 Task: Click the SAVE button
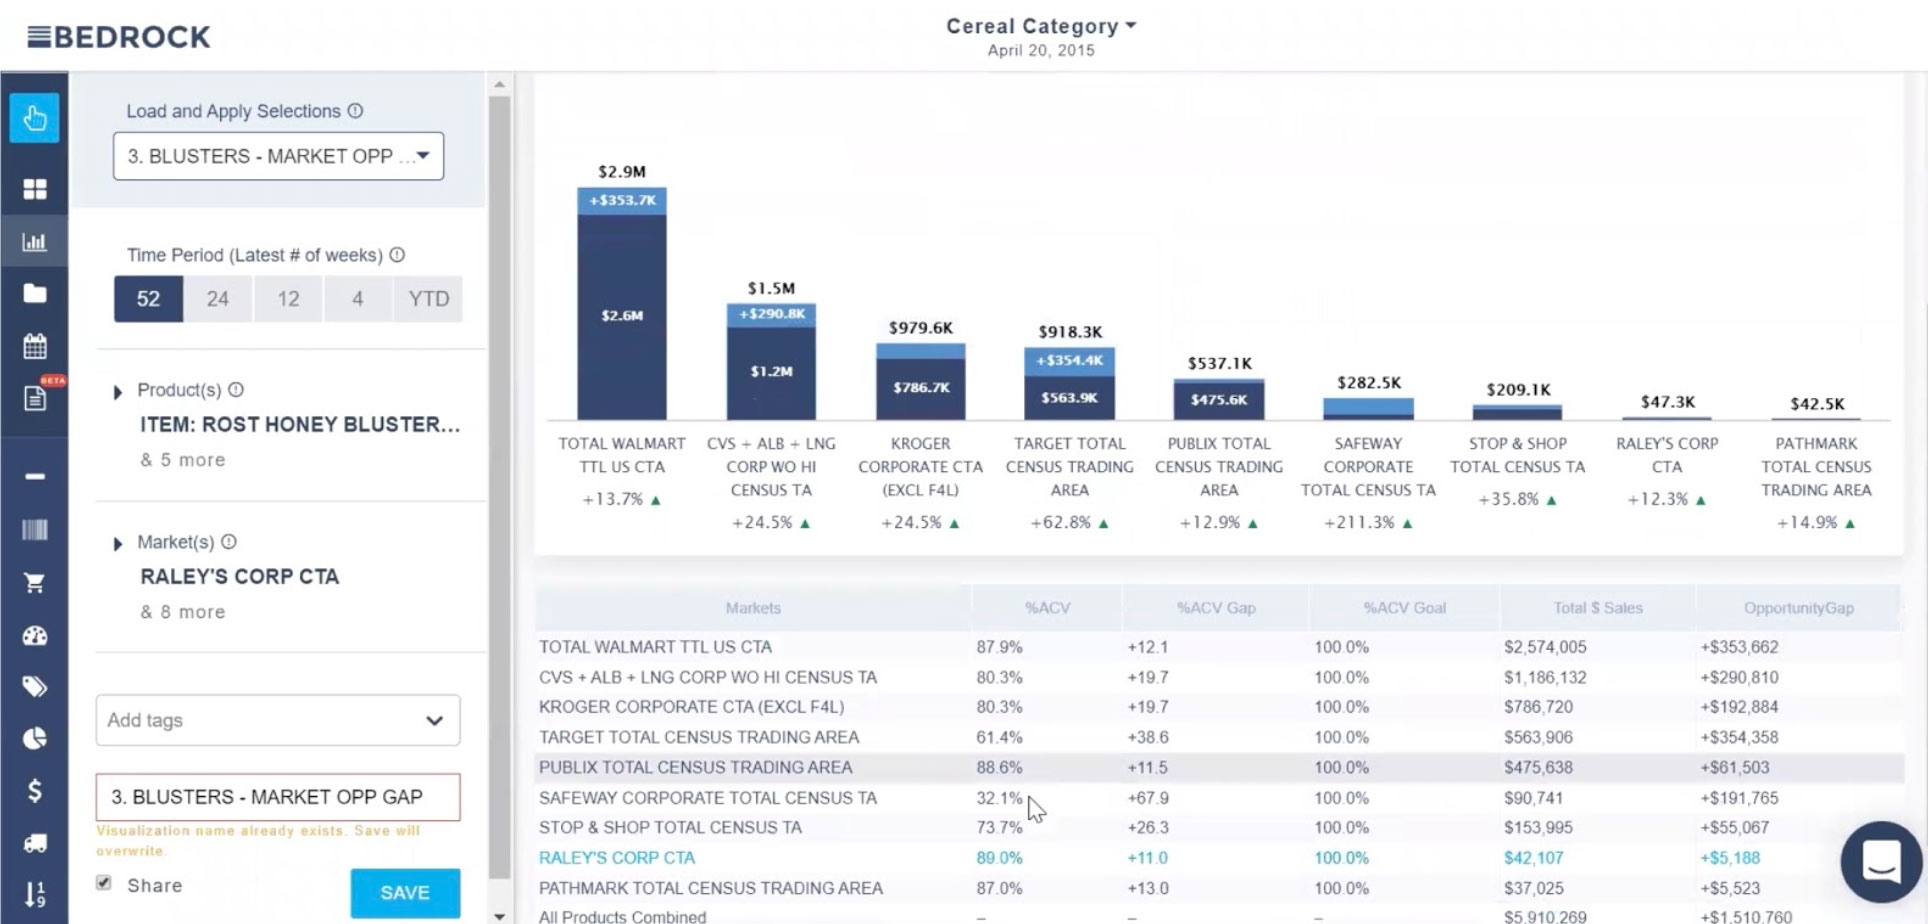(x=405, y=893)
